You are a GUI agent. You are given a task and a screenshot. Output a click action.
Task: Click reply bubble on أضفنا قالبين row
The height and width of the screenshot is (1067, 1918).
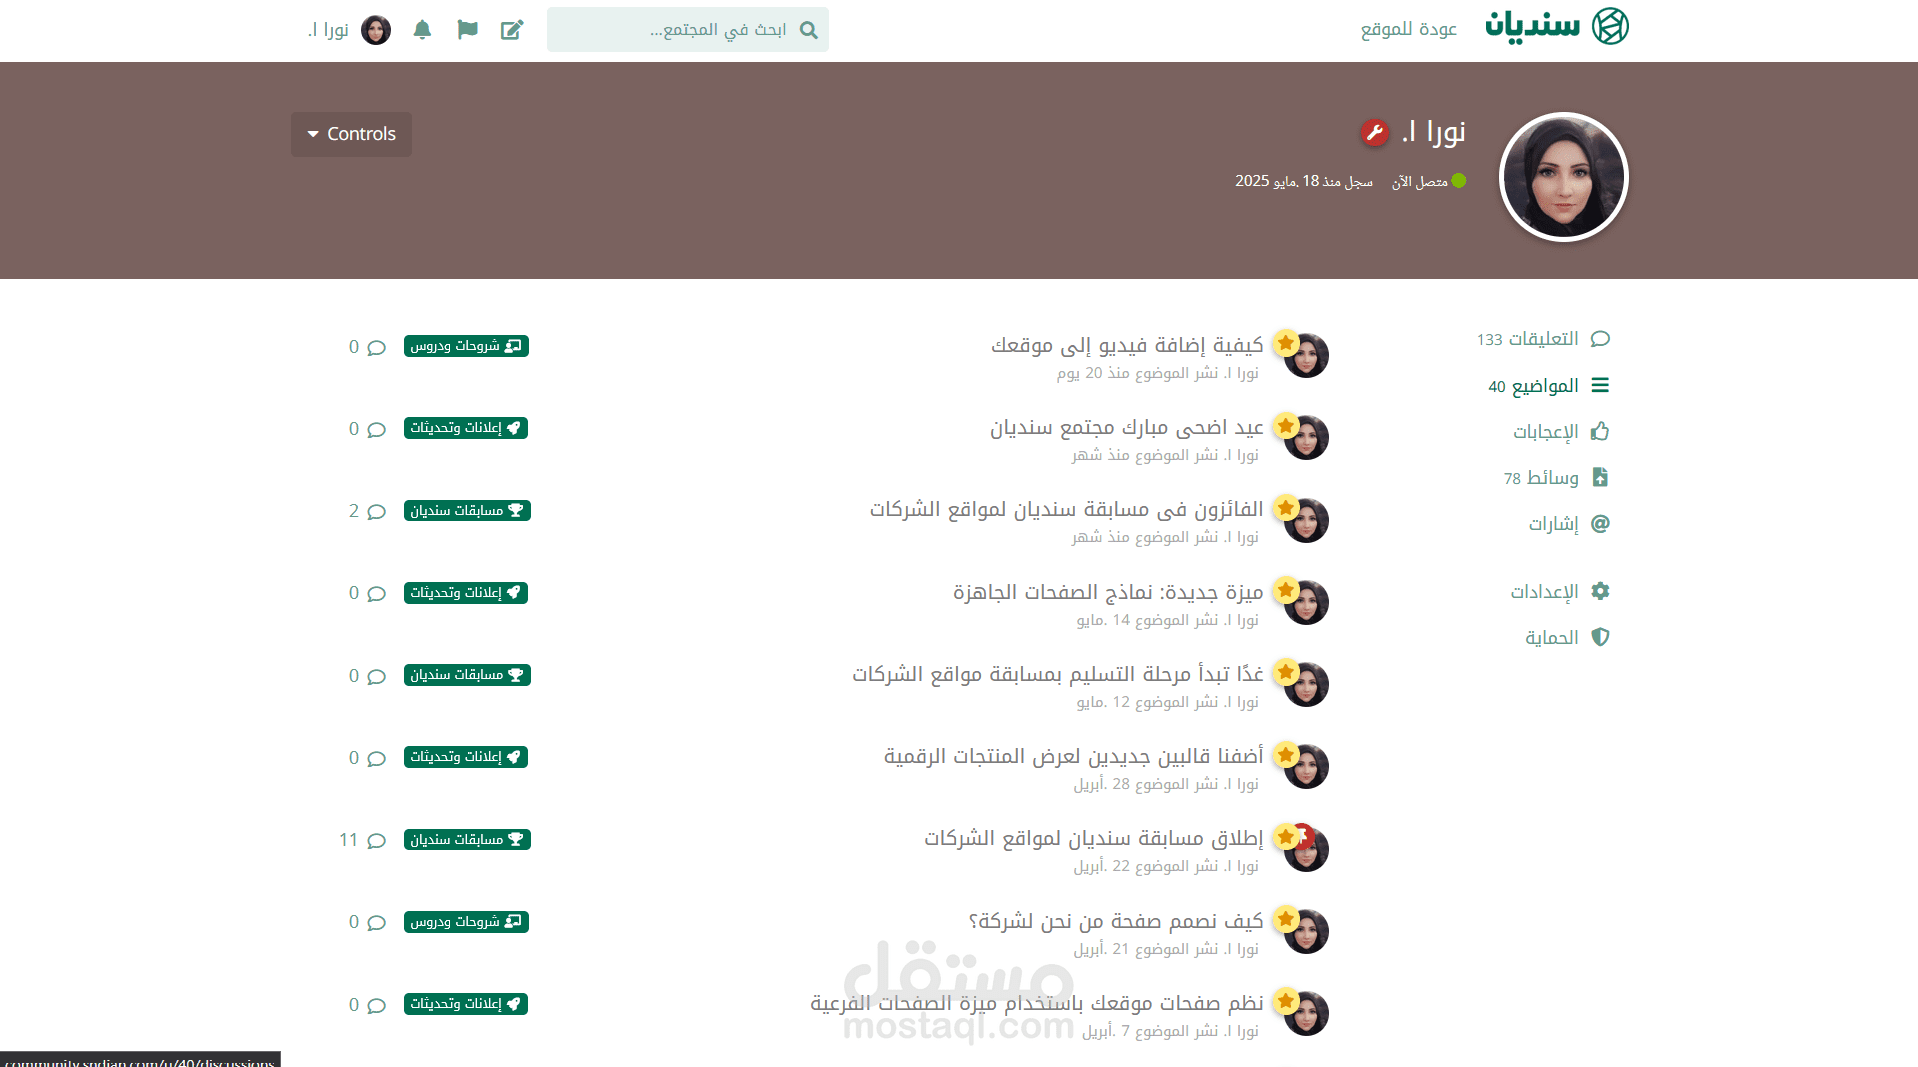367,758
